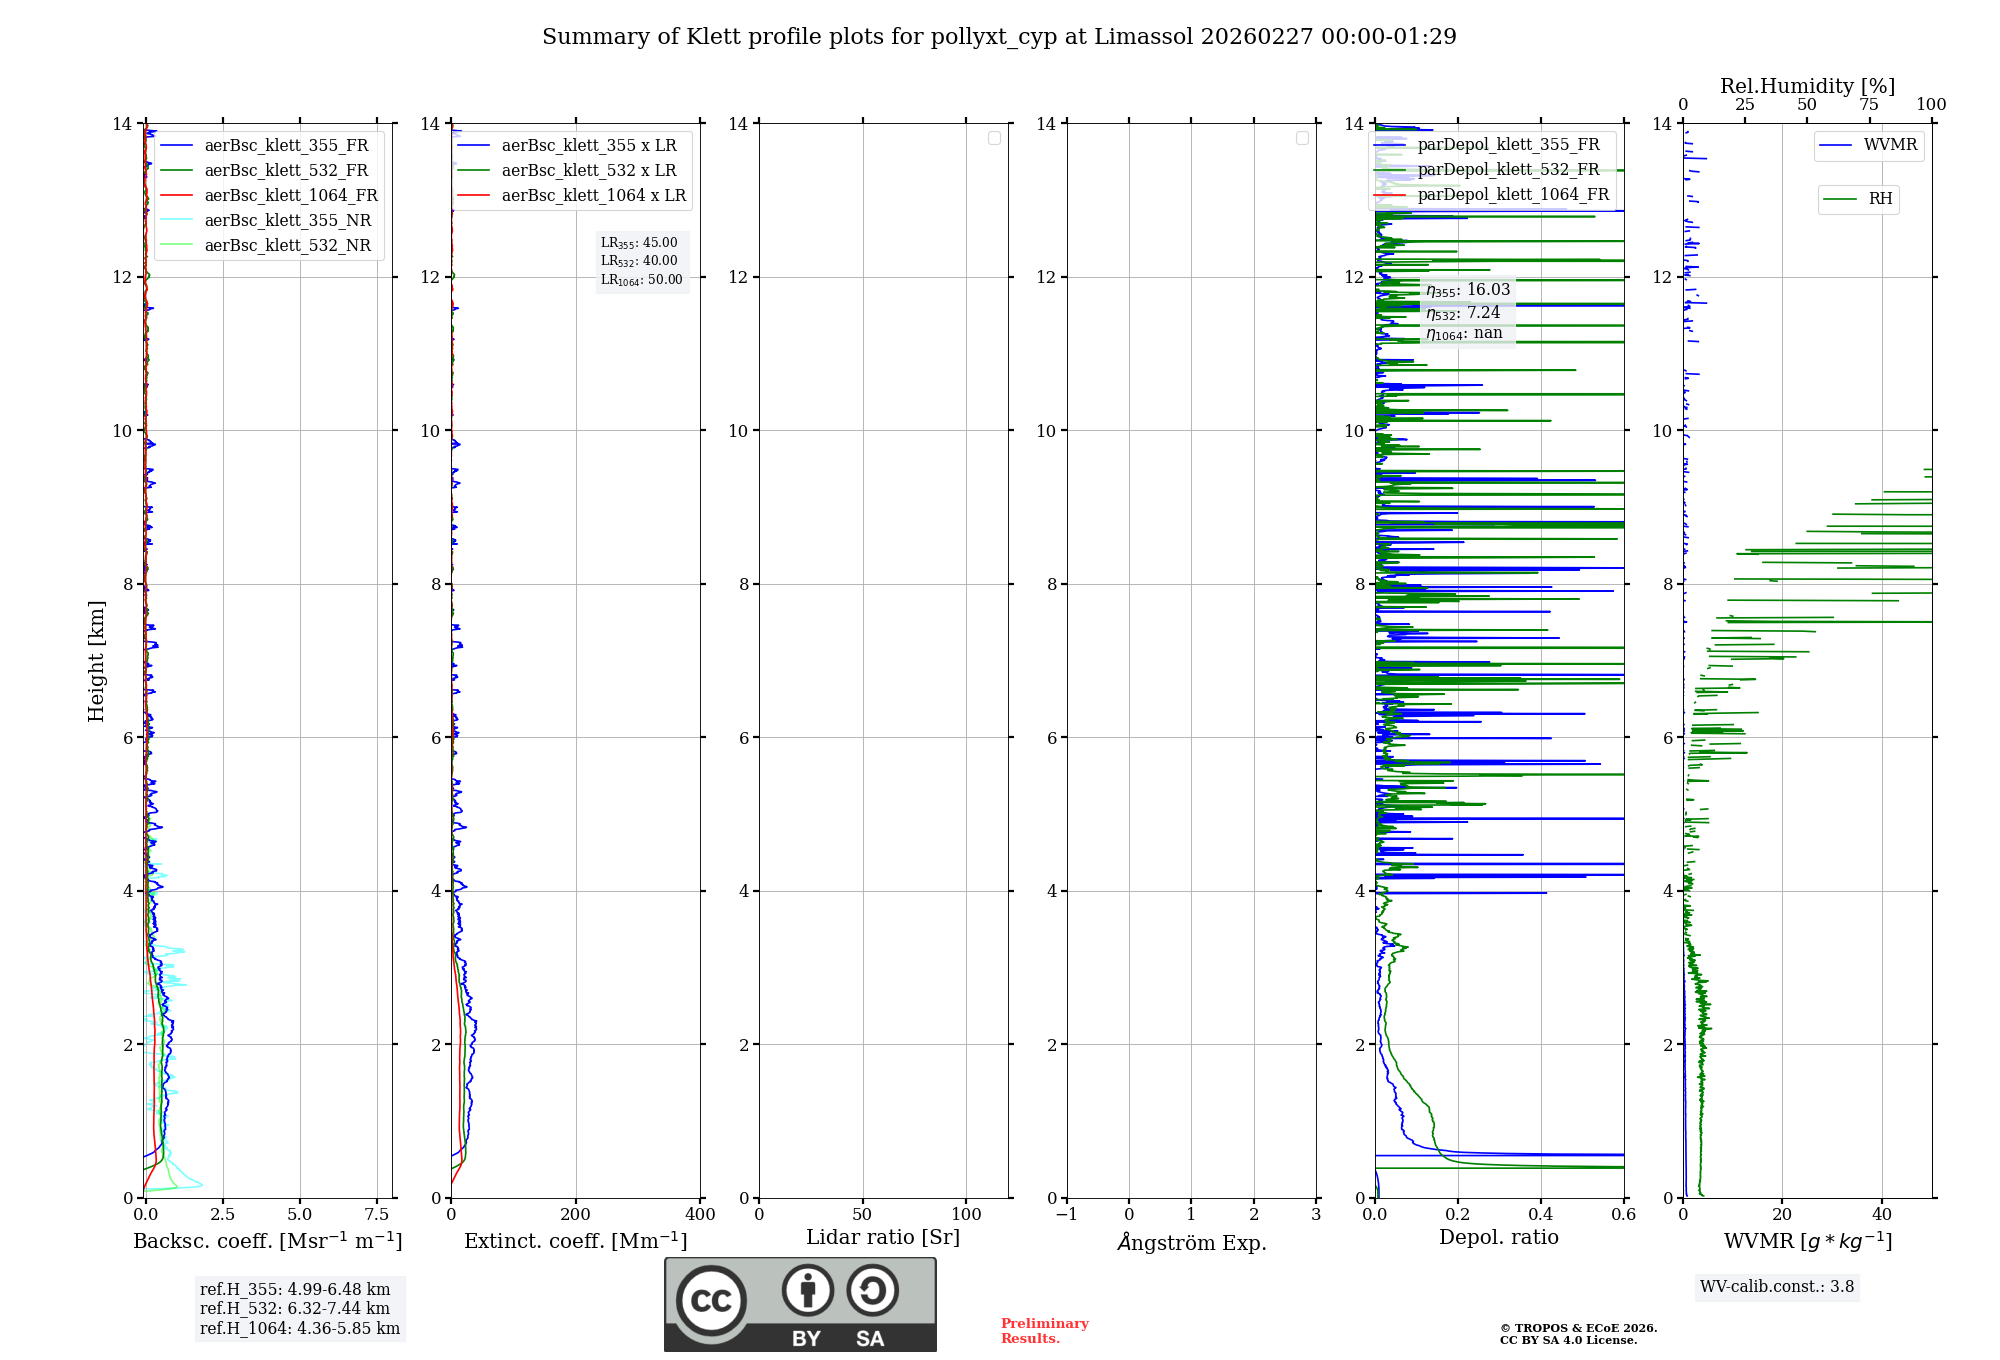
Task: Click the BY attribution person icon
Action: pyautogui.click(x=807, y=1290)
